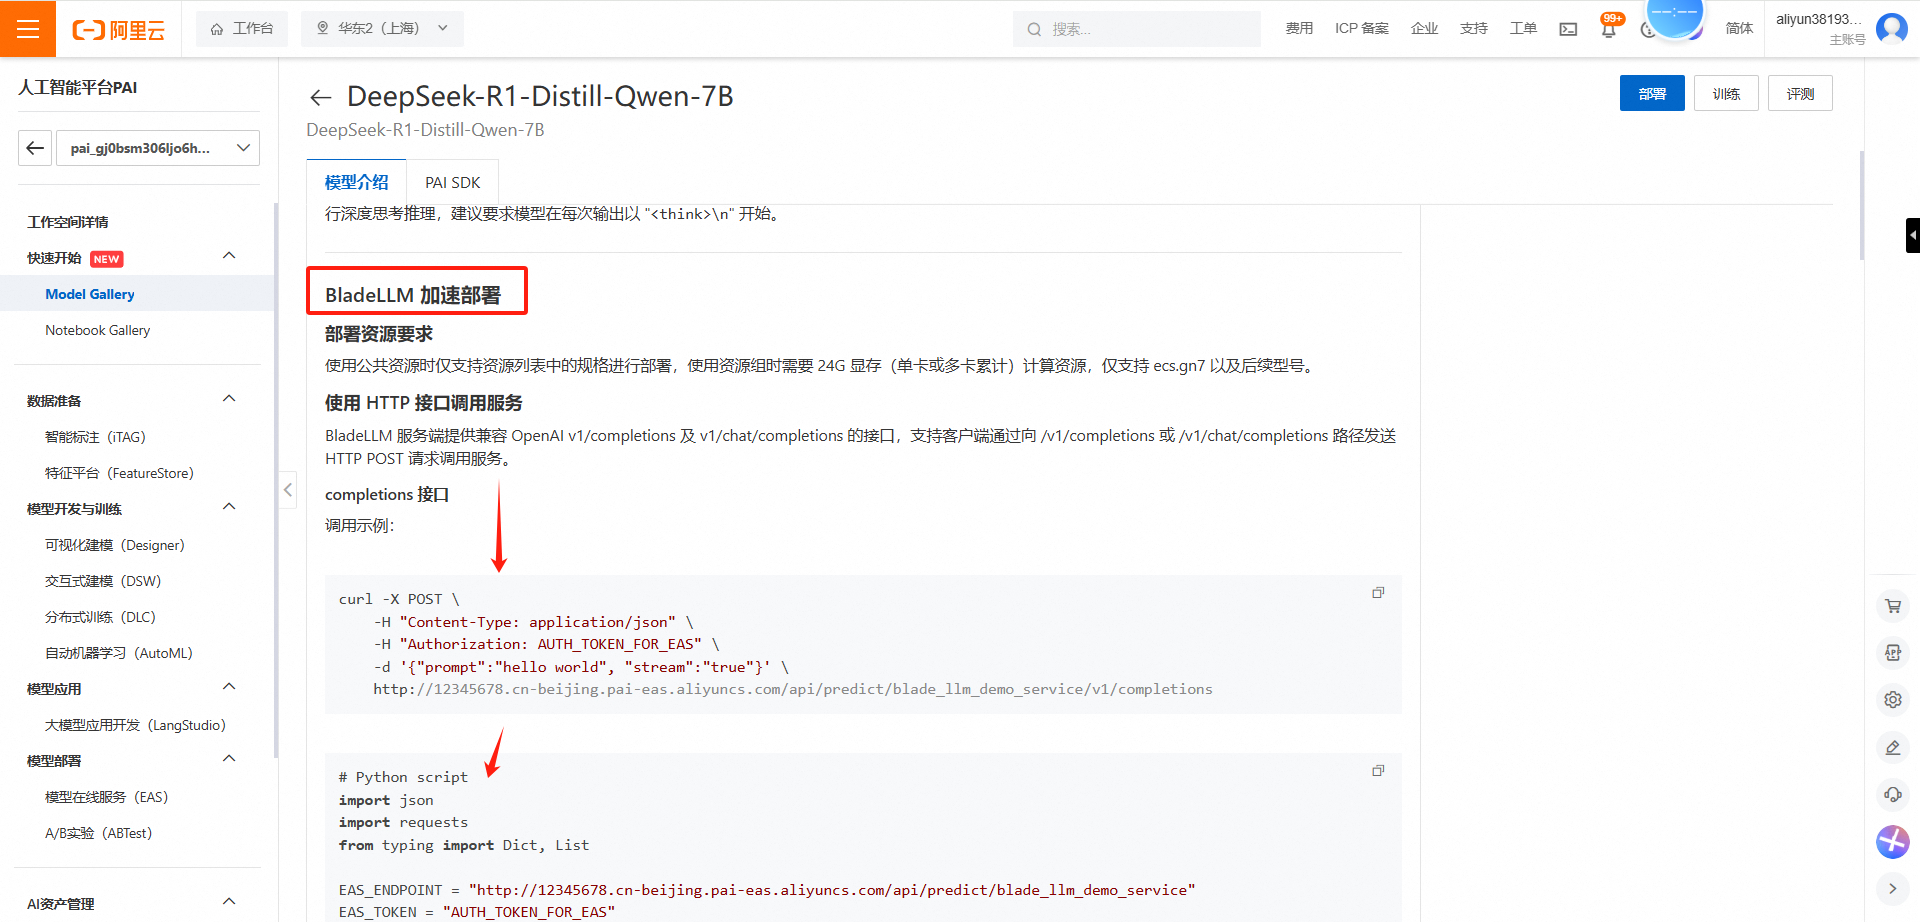The width and height of the screenshot is (1920, 922).
Task: Copy the curl code block
Action: [1378, 593]
